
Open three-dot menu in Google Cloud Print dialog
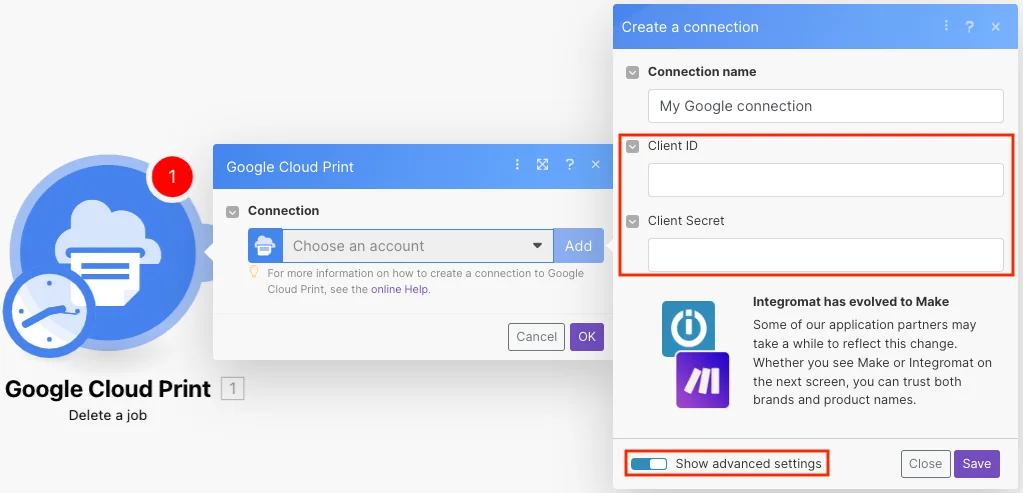click(x=517, y=164)
